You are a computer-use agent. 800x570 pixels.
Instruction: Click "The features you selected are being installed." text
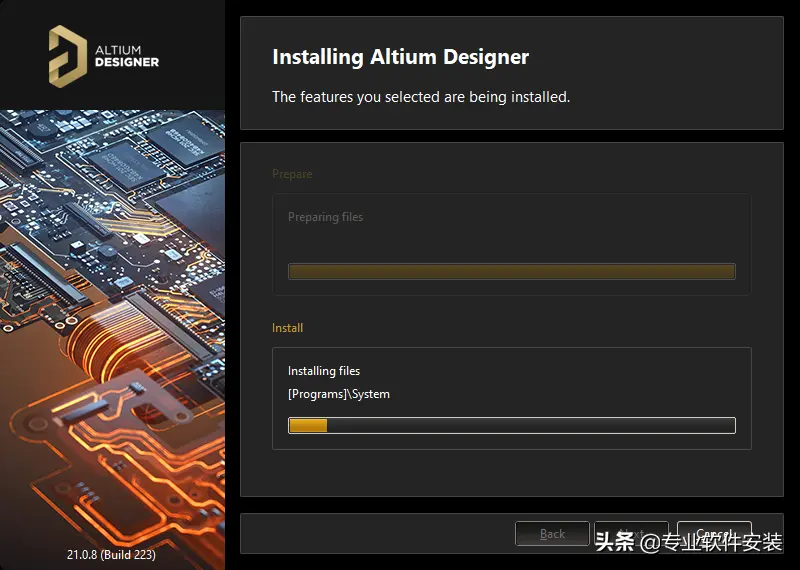coord(421,96)
